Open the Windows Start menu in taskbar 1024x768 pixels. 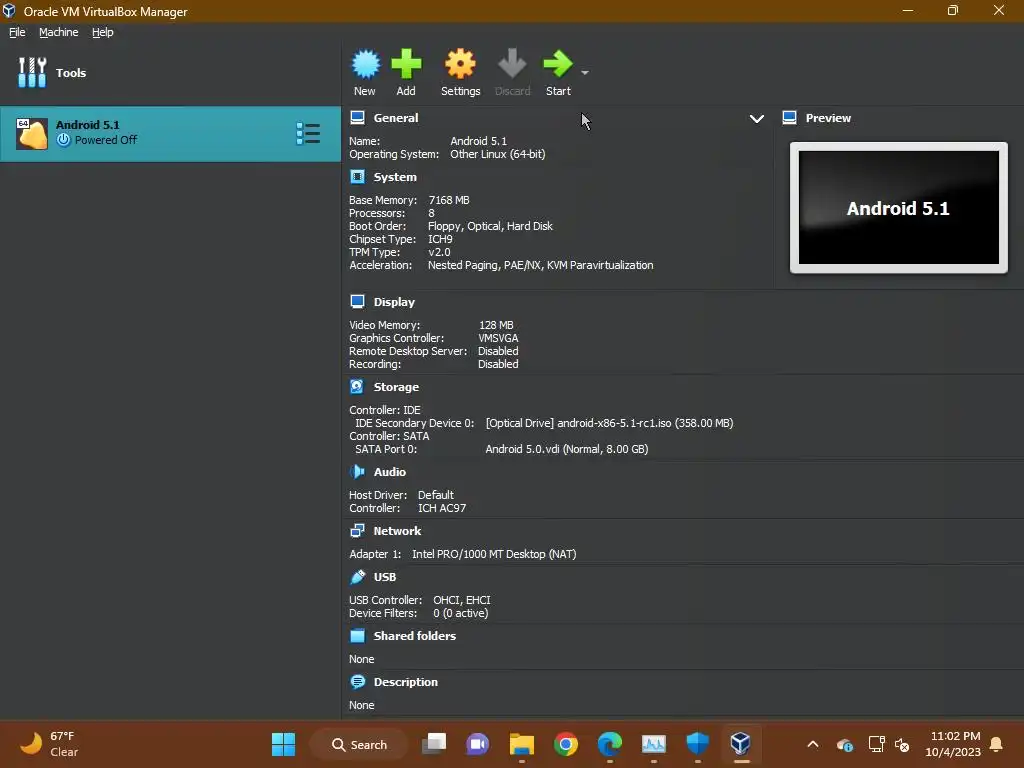pyautogui.click(x=283, y=744)
